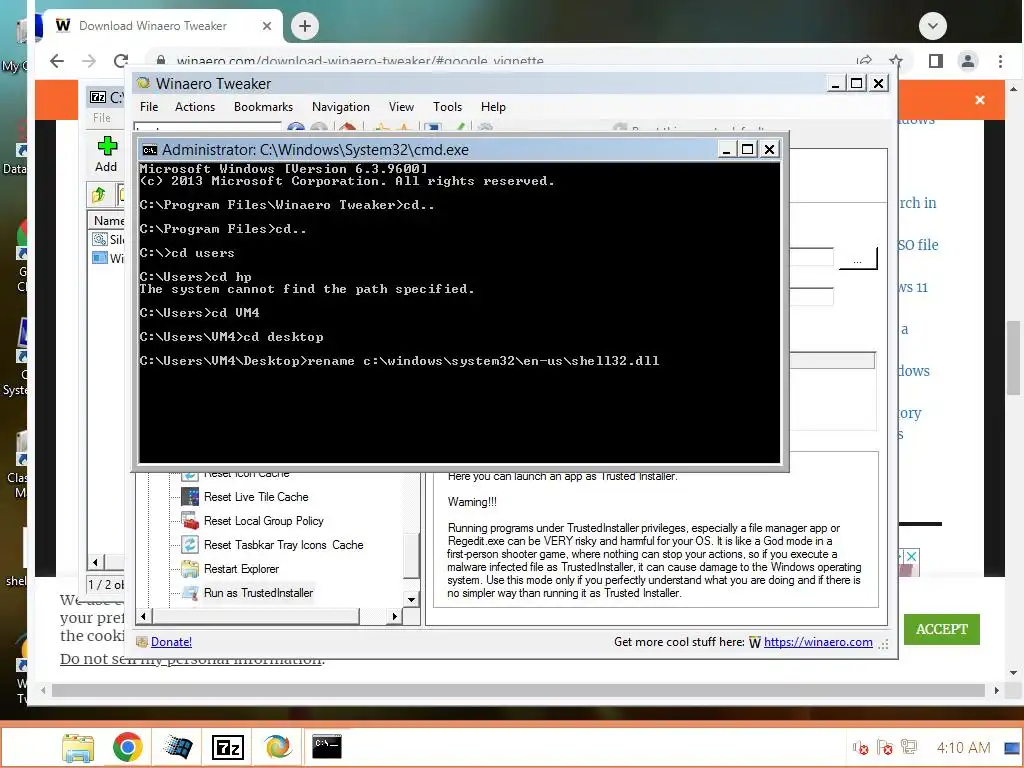
Task: Select Restart Explorer tree item
Action: (241, 569)
